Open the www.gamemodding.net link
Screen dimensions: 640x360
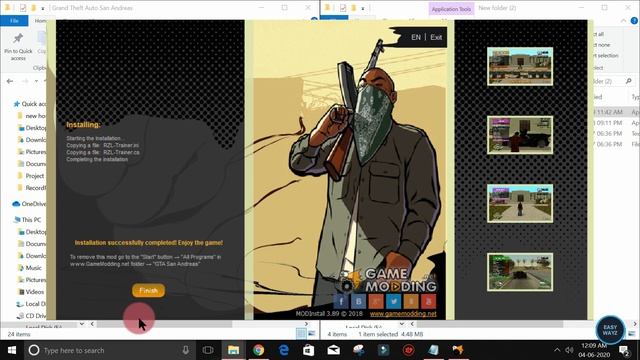pyautogui.click(x=403, y=314)
